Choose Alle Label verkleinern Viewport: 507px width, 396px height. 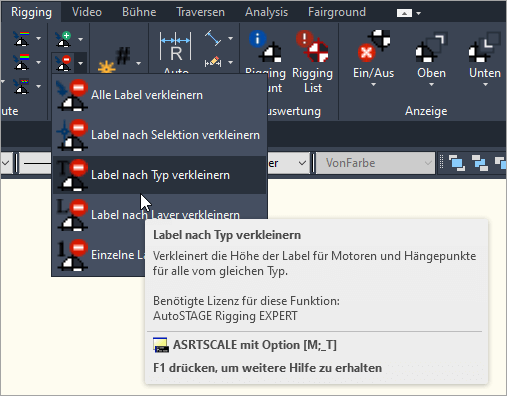pos(160,95)
